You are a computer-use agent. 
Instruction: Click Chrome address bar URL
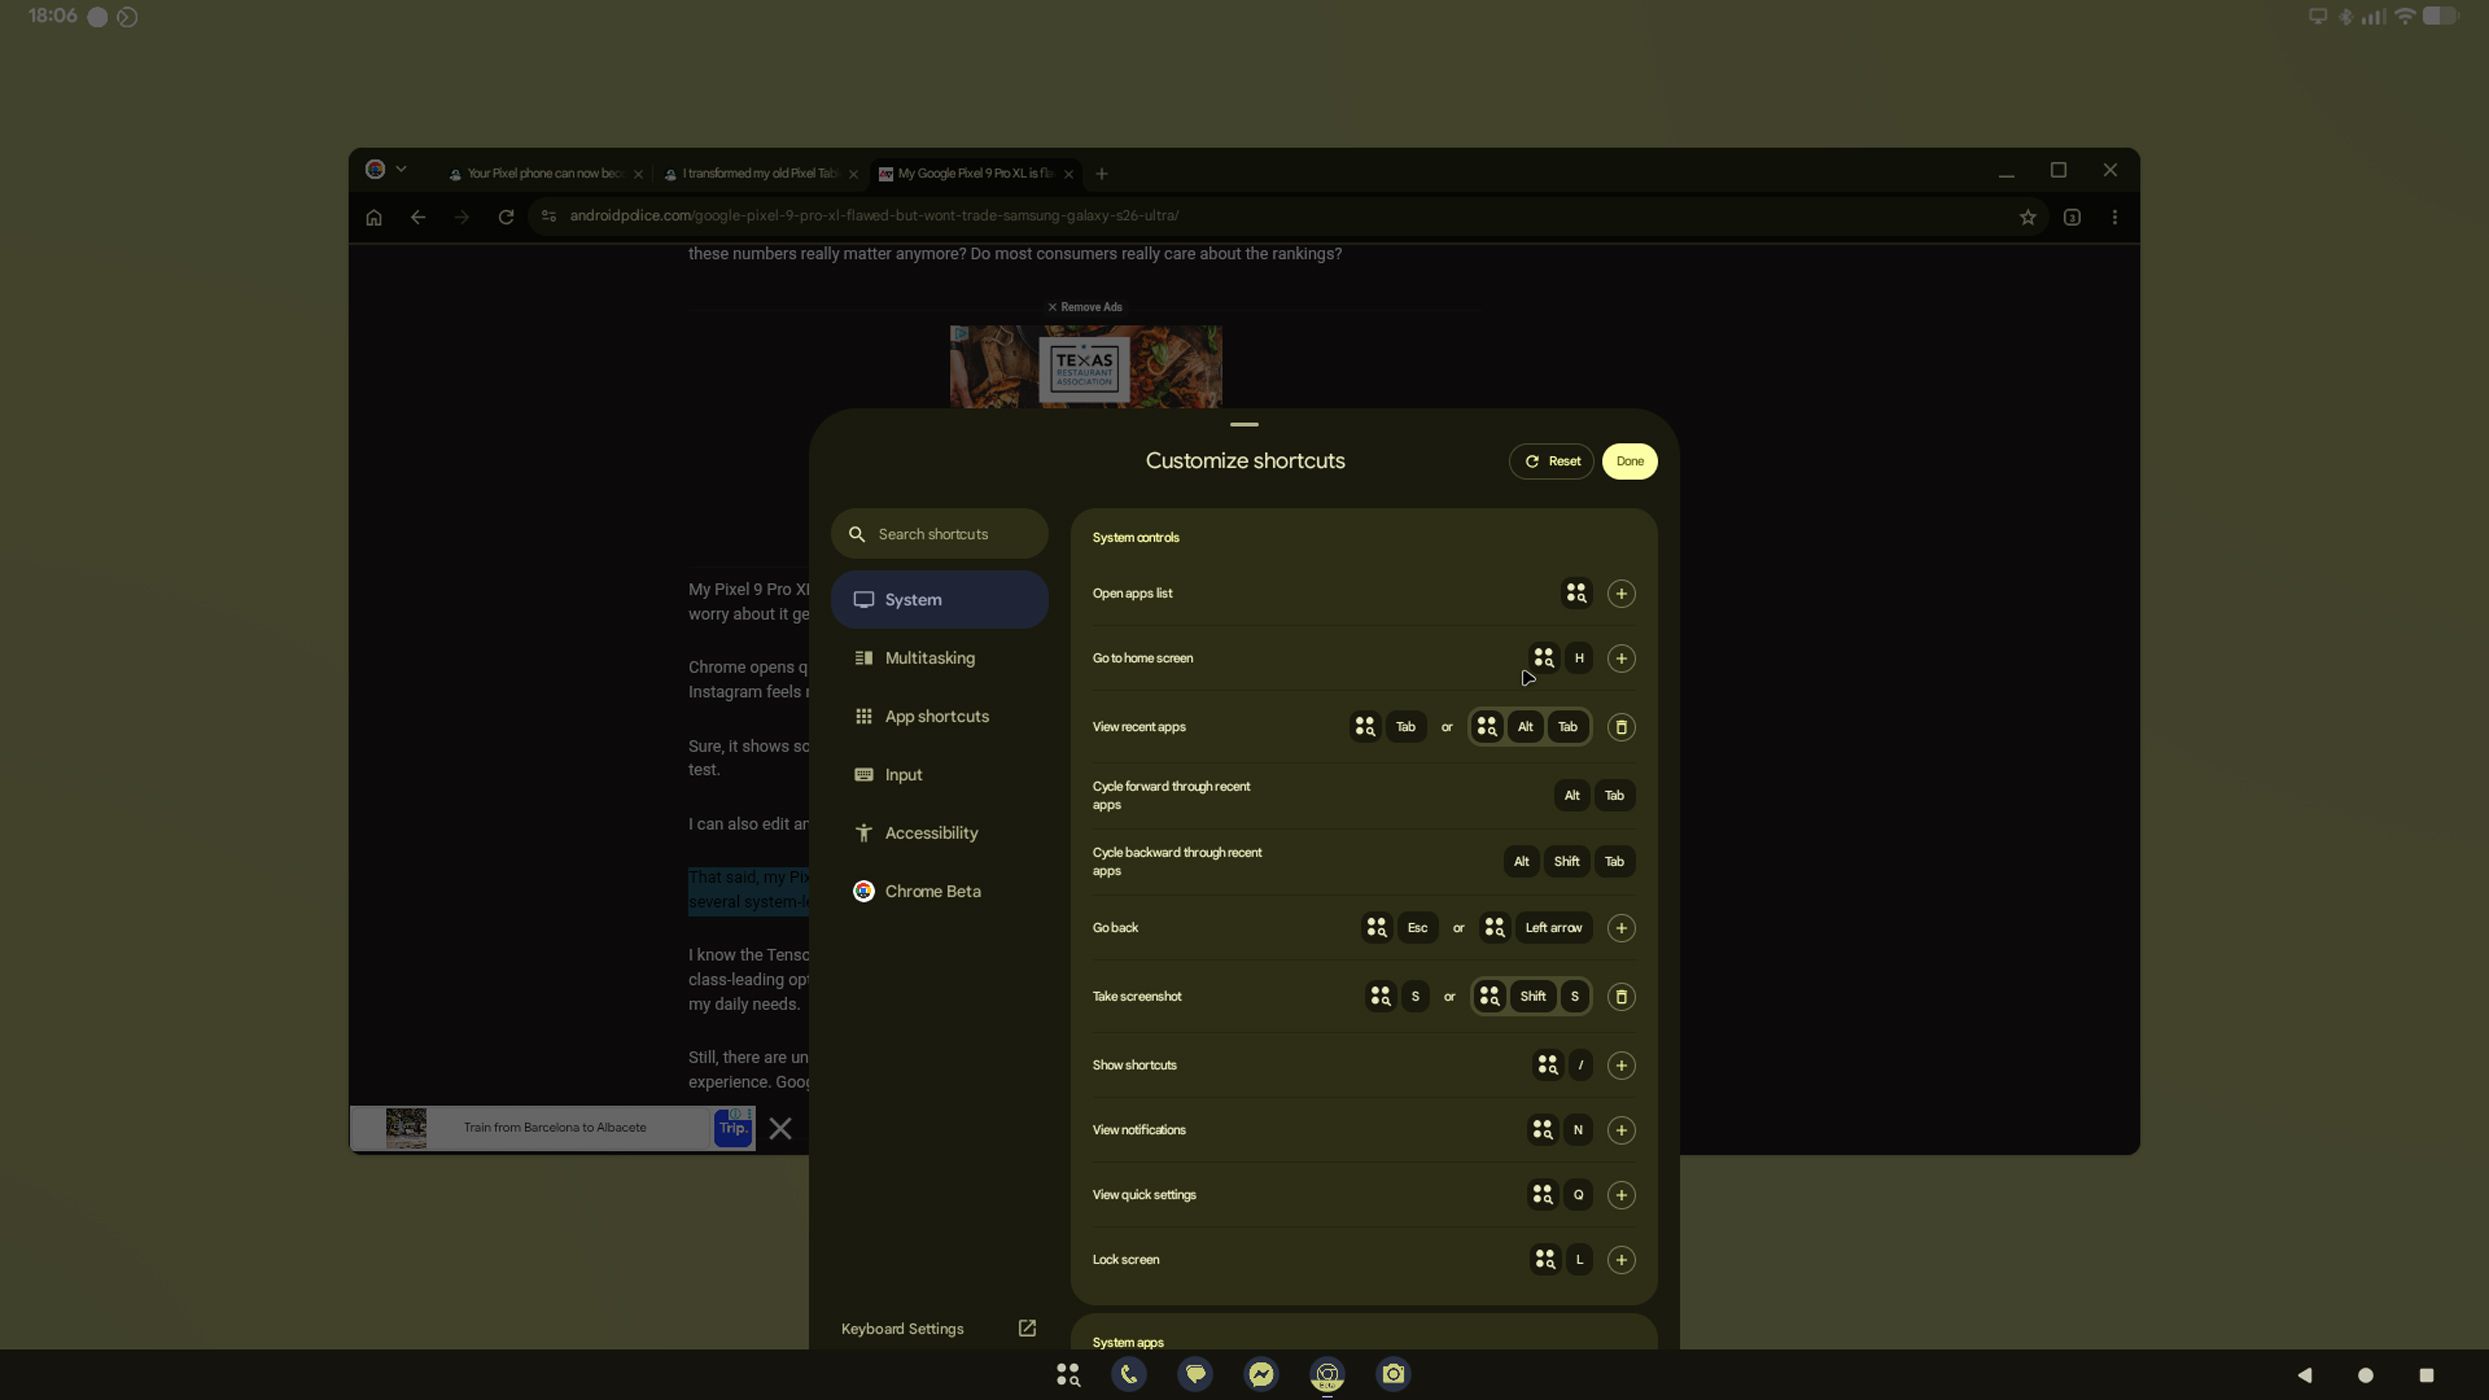(x=874, y=216)
